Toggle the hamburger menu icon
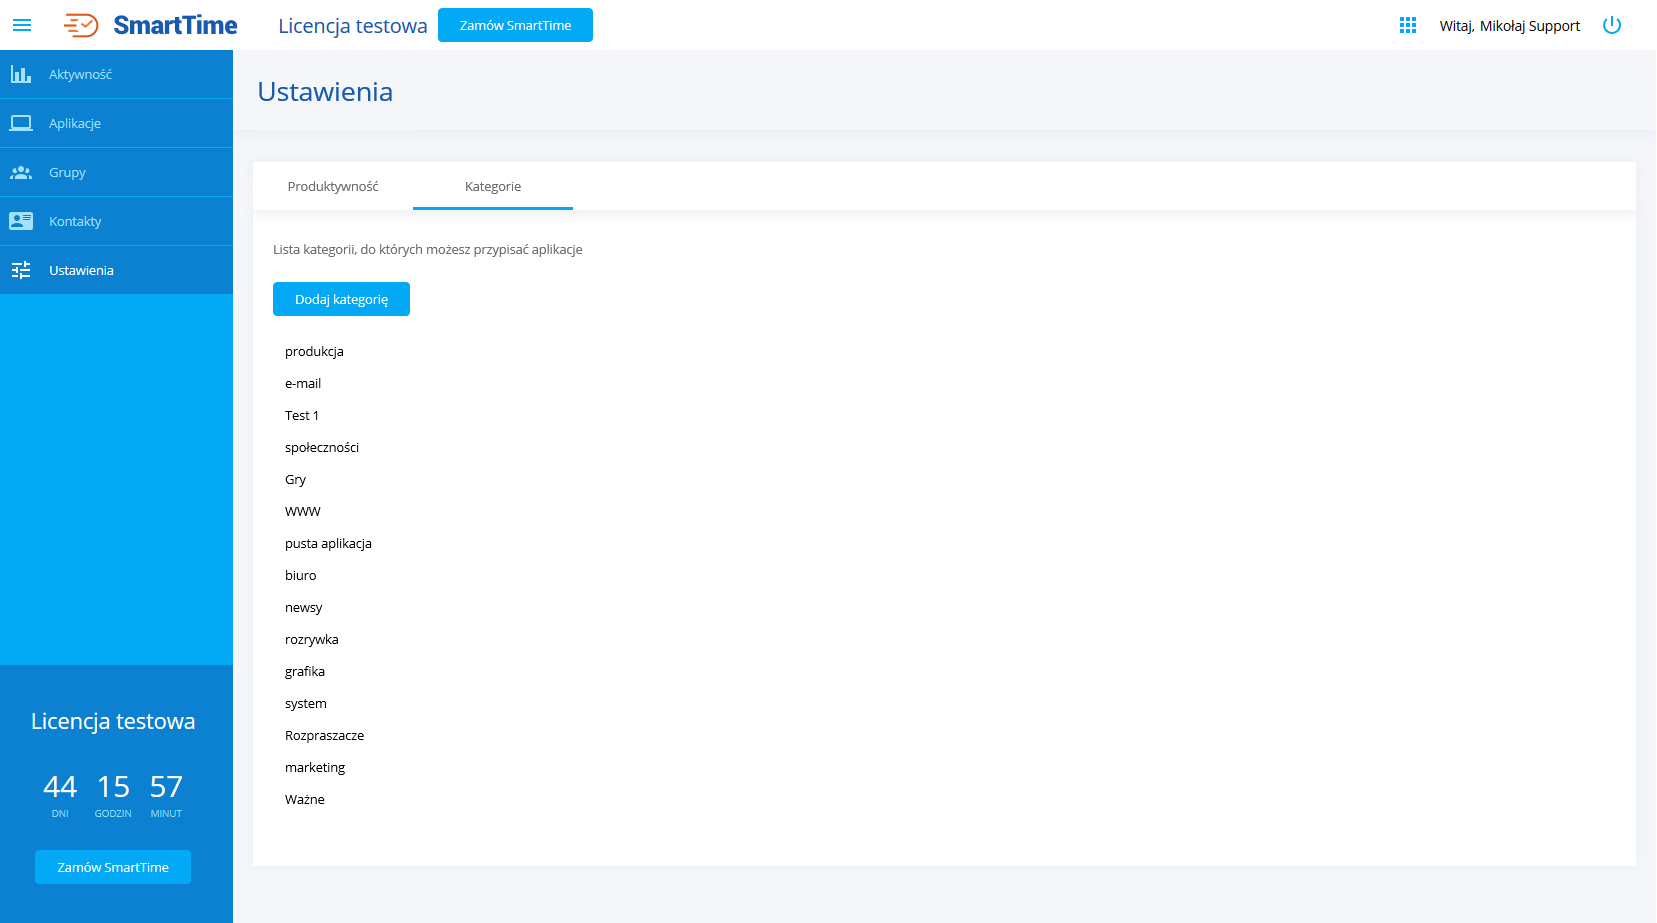This screenshot has width=1657, height=923. [x=22, y=24]
